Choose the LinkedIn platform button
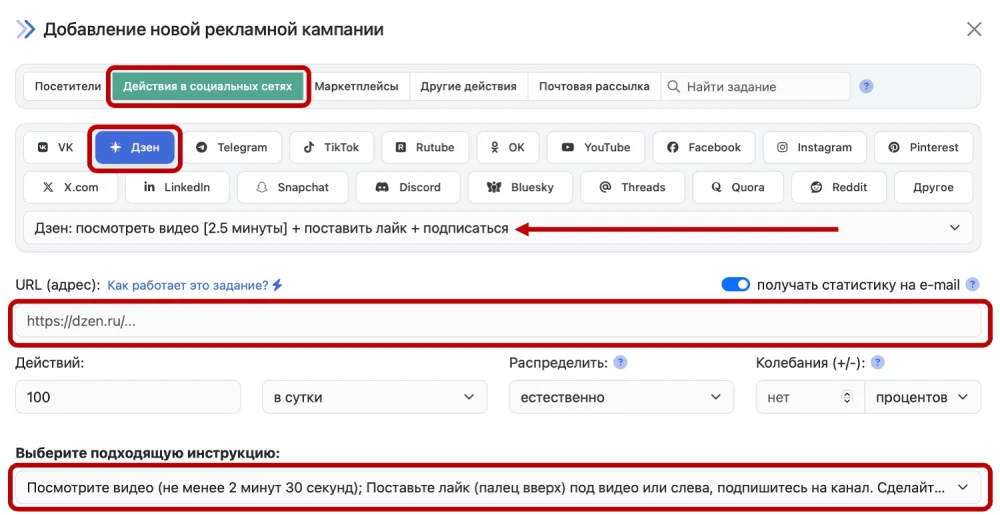 click(x=177, y=187)
